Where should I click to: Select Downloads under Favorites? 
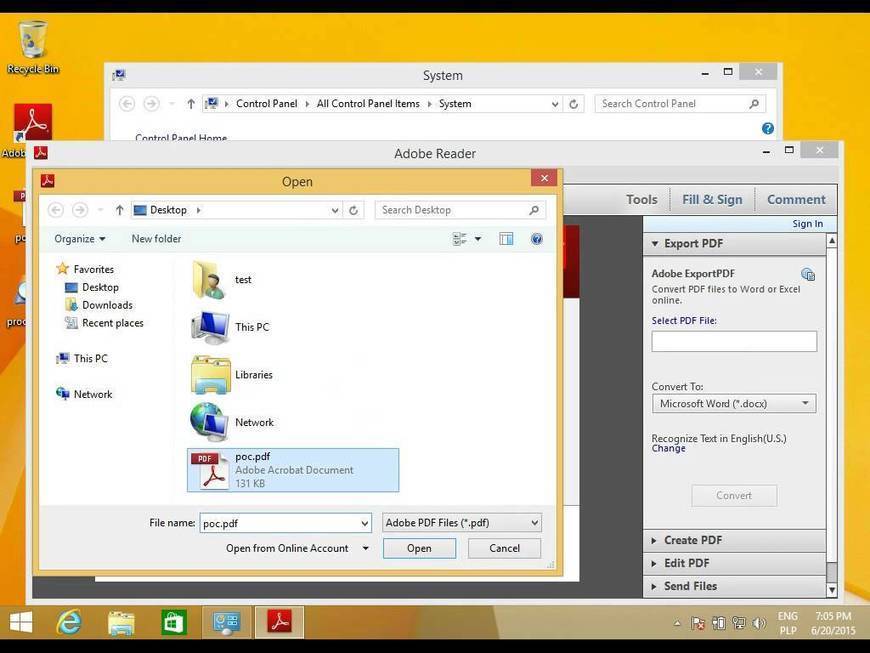(107, 305)
